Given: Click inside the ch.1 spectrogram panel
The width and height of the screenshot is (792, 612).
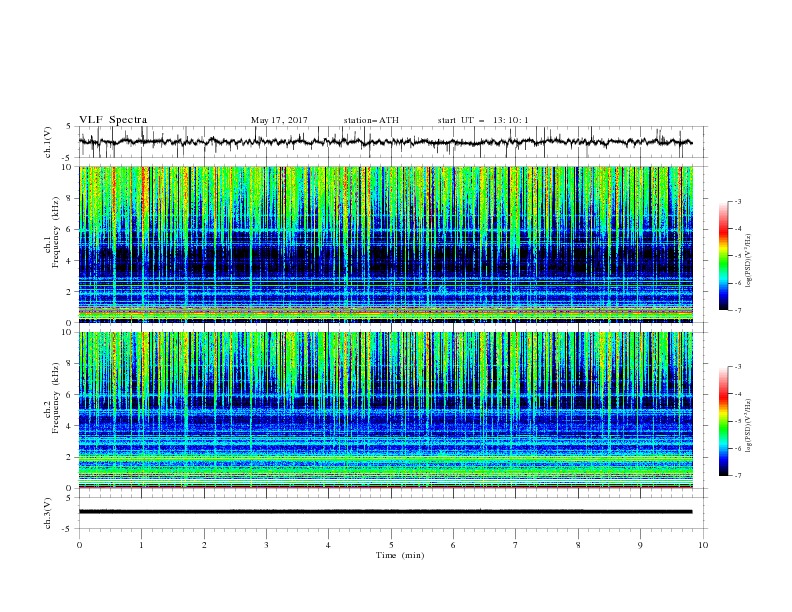Looking at the screenshot, I should click(385, 244).
